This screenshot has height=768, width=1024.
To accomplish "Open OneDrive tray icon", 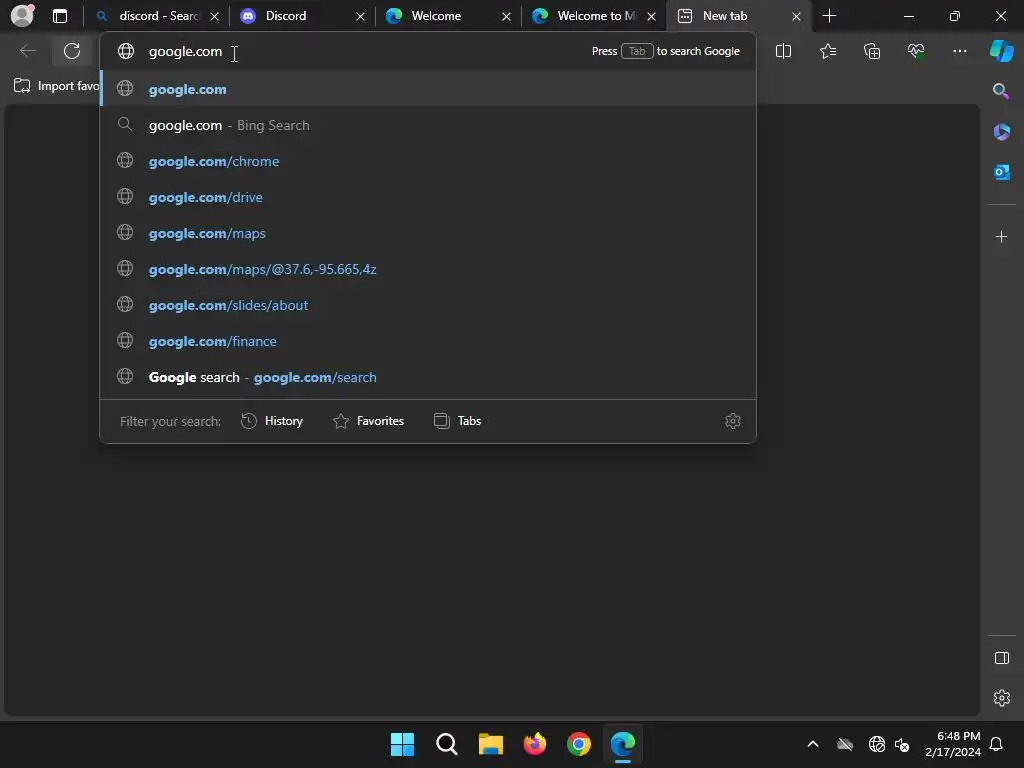I will [x=845, y=744].
